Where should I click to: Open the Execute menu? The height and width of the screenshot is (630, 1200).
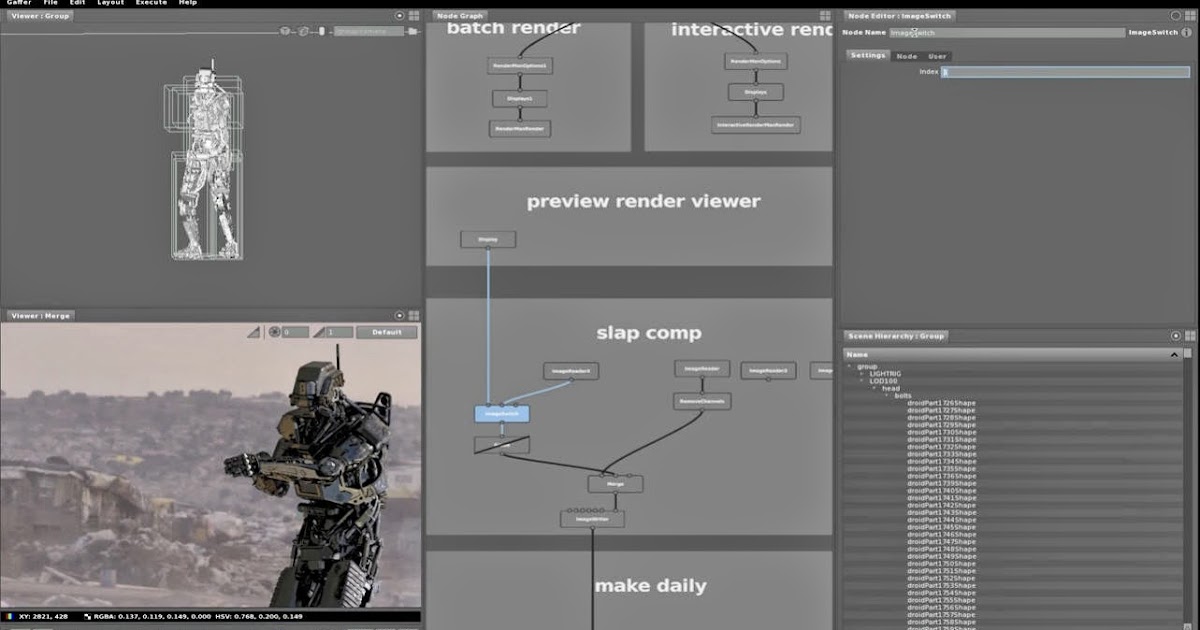coord(150,3)
